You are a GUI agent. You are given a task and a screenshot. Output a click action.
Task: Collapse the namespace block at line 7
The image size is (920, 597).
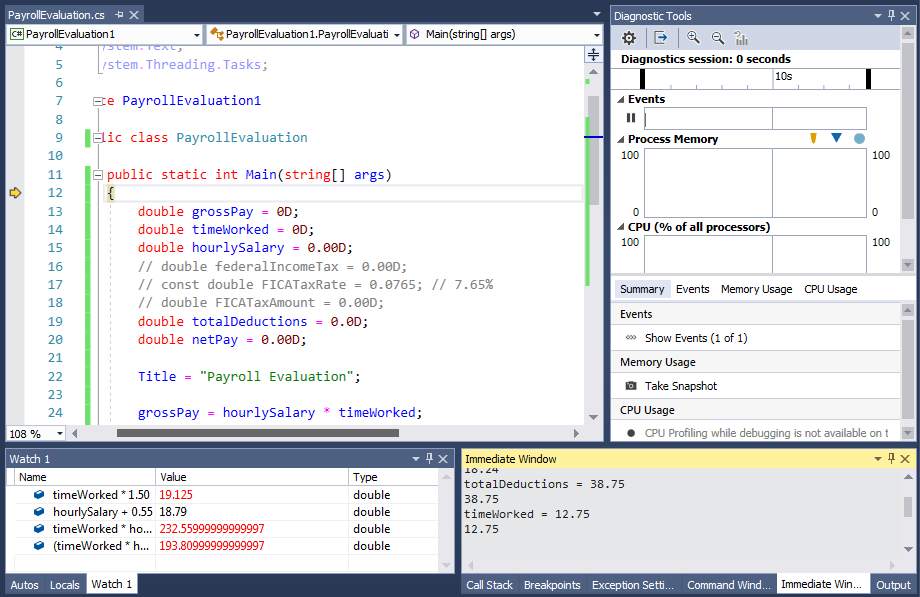[x=97, y=101]
